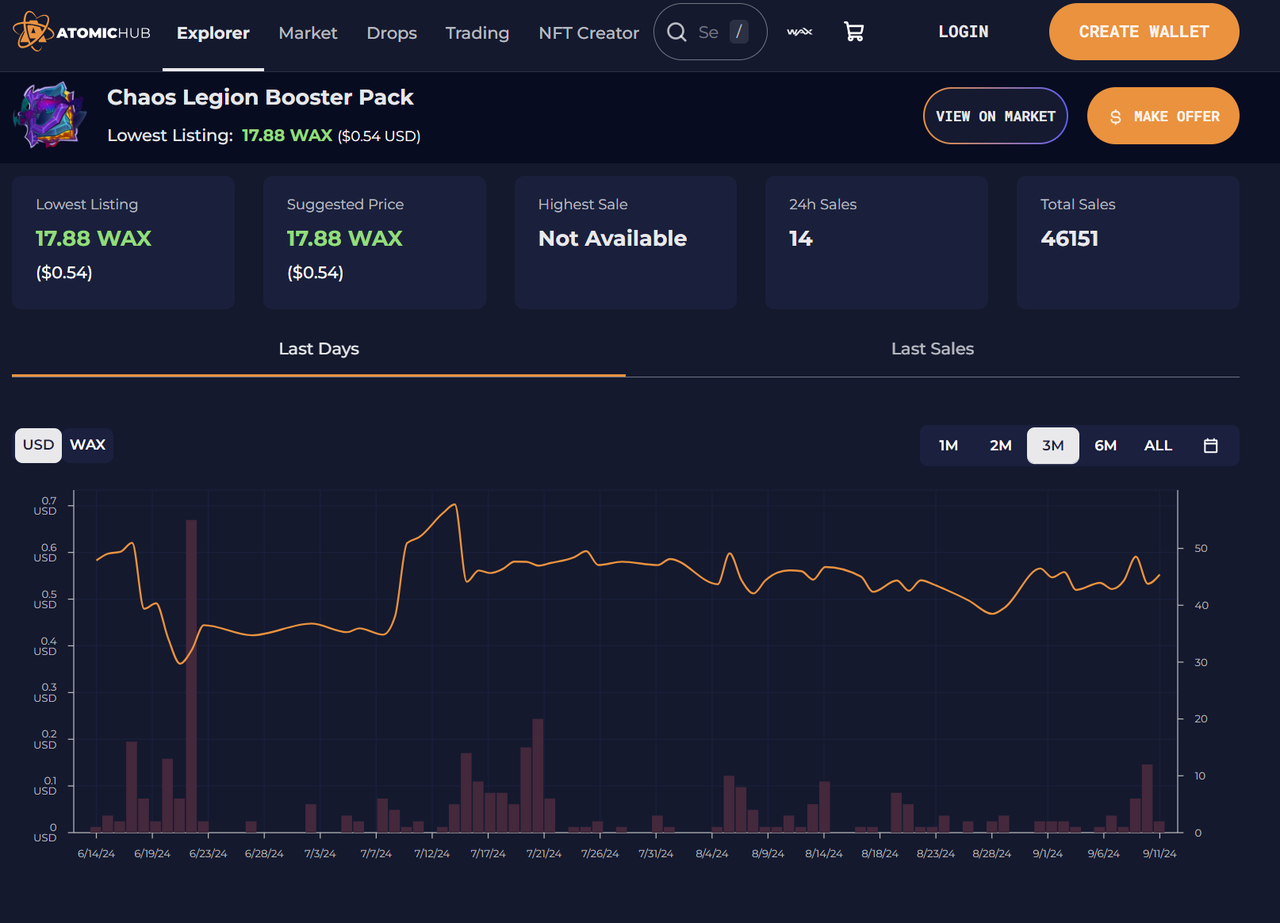Select the 6M time range
The image size is (1280, 923).
[1105, 446]
